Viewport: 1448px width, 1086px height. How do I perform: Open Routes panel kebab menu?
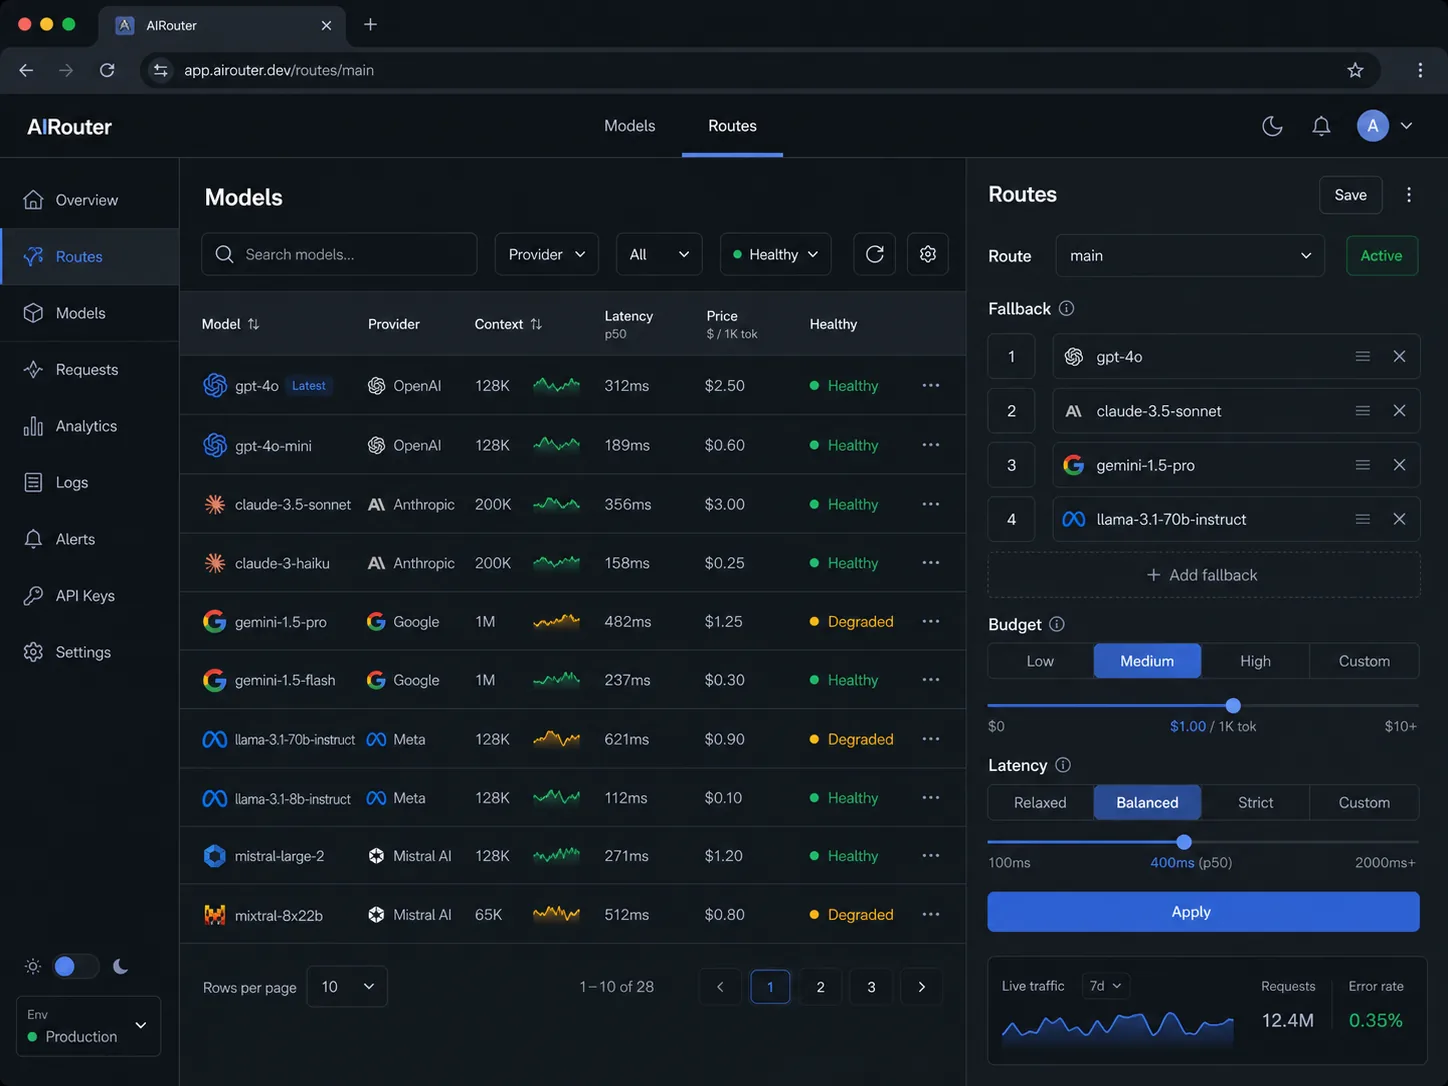tap(1409, 195)
